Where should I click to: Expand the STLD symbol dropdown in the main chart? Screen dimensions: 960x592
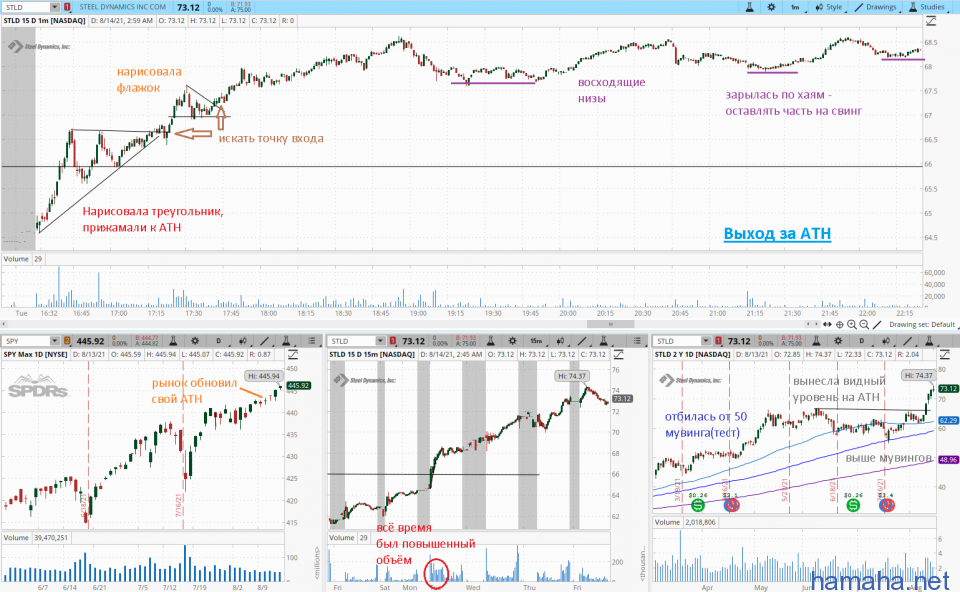pos(54,7)
